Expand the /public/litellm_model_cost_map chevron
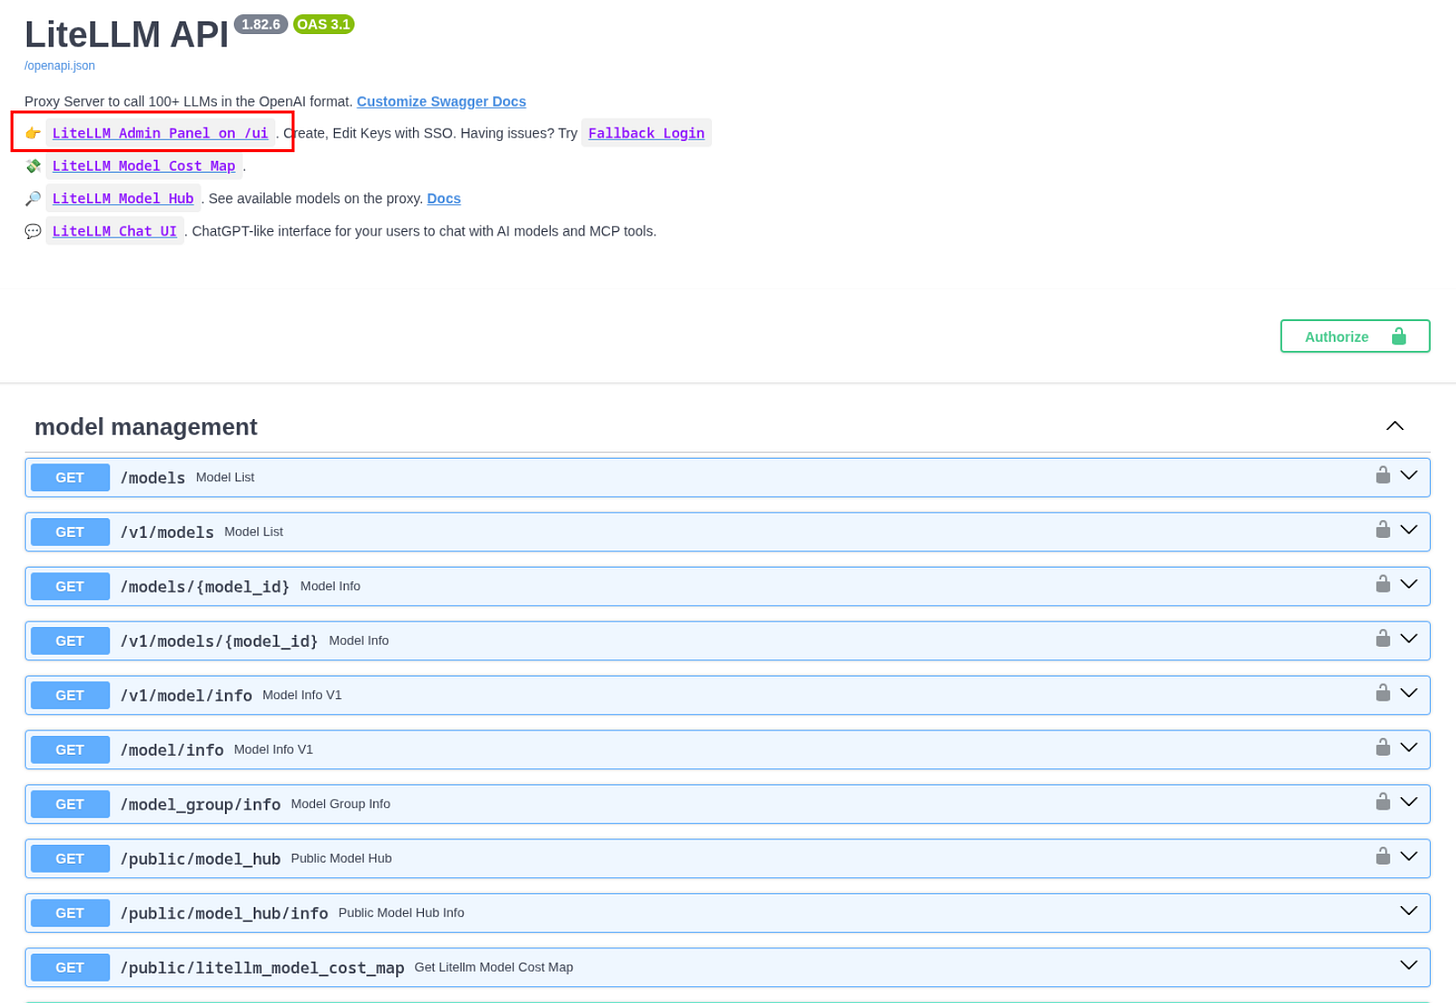Image resolution: width=1456 pixels, height=1003 pixels. click(x=1409, y=966)
